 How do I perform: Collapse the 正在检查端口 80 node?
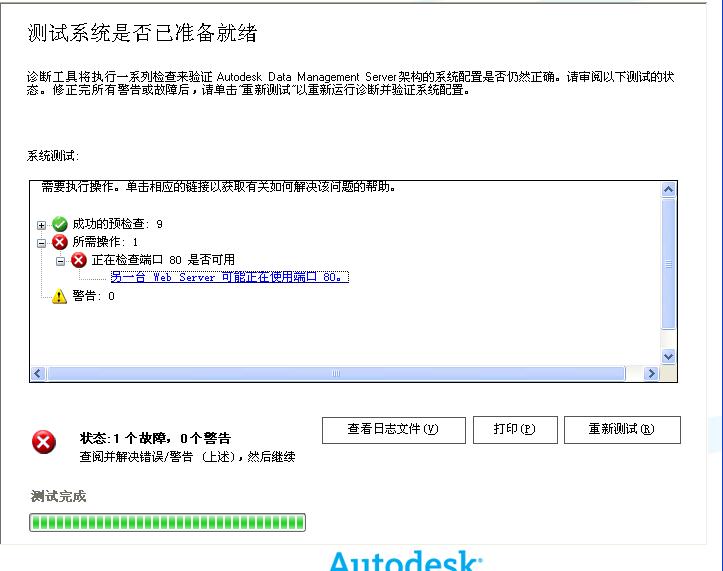tap(60, 261)
